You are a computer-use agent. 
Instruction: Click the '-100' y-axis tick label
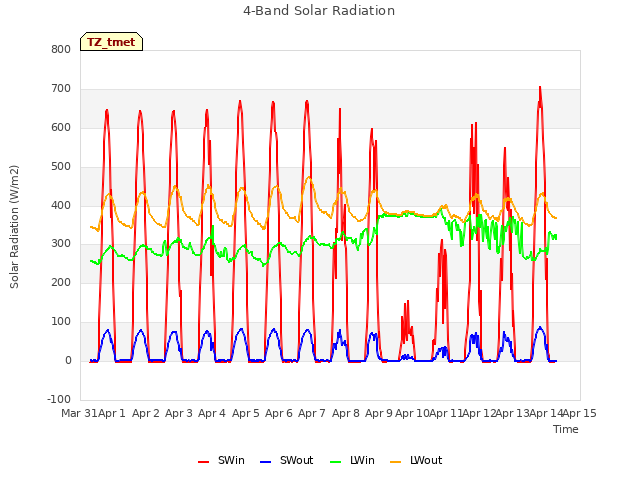(x=59, y=399)
